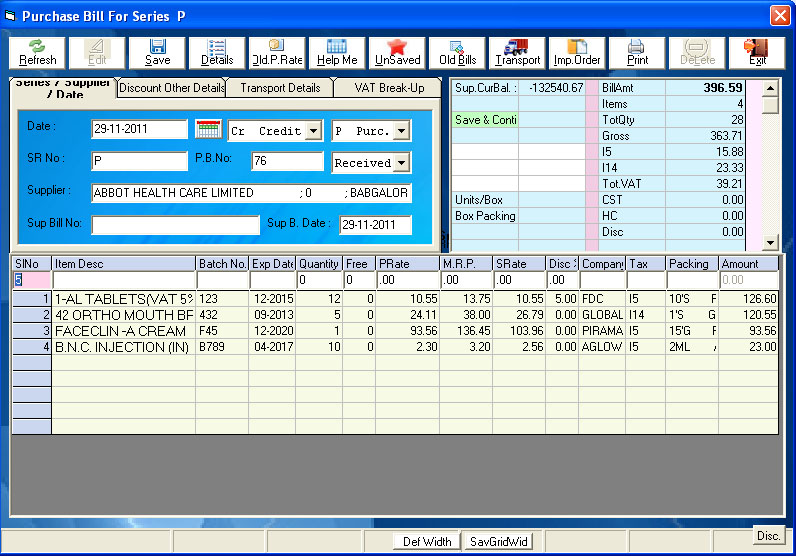
Task: Click the Def Width button
Action: 427,541
